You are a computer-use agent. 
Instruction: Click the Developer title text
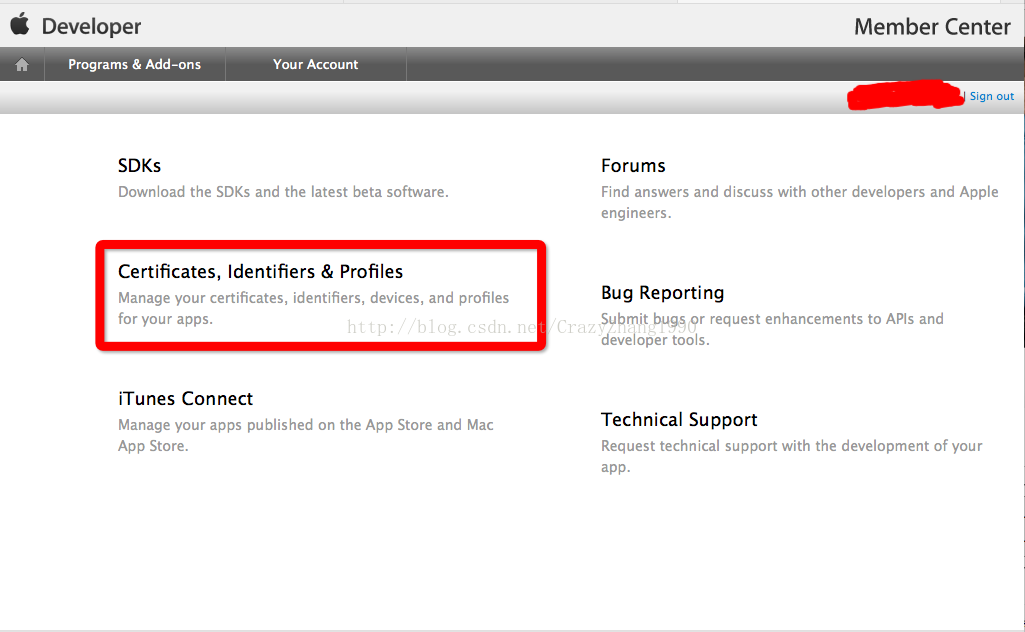tap(92, 26)
